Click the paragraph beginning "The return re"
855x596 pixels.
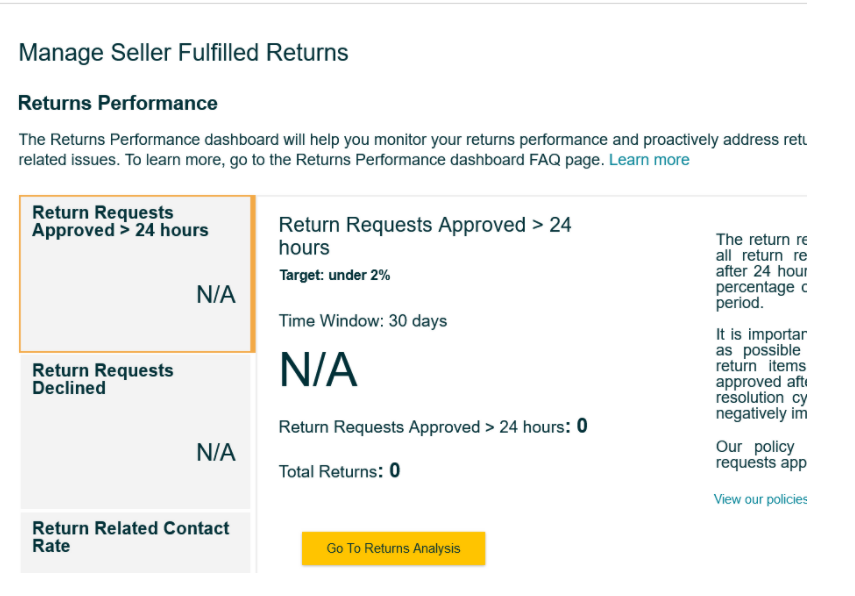click(761, 271)
